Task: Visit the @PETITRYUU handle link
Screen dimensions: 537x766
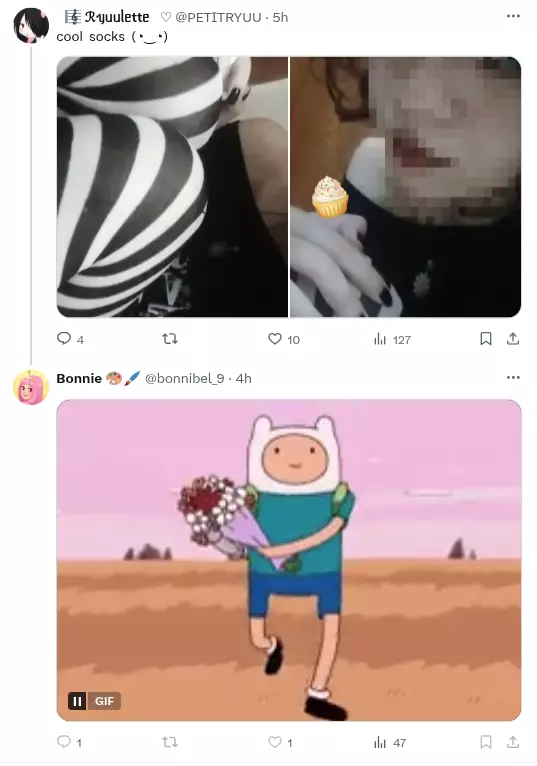Action: [218, 17]
